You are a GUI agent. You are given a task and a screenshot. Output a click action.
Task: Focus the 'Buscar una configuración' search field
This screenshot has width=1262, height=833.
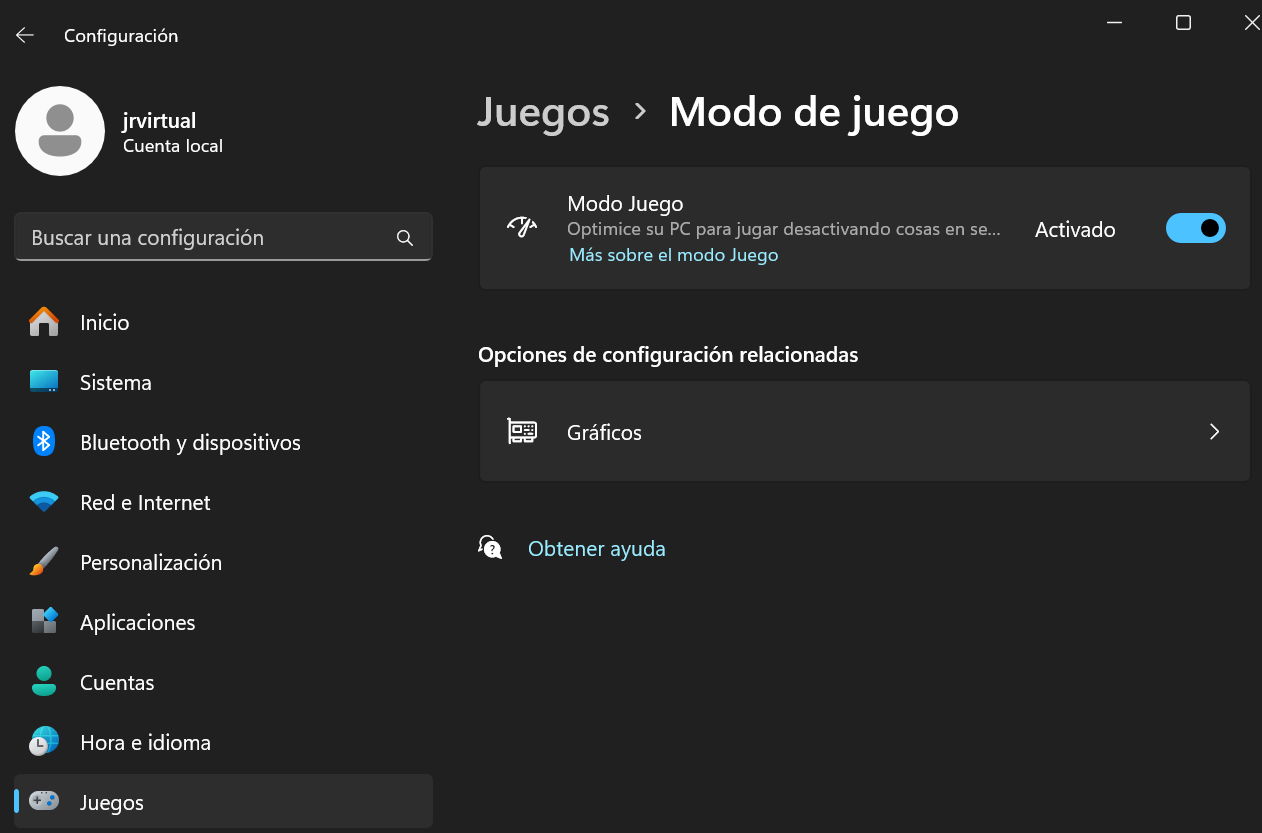[x=210, y=238]
